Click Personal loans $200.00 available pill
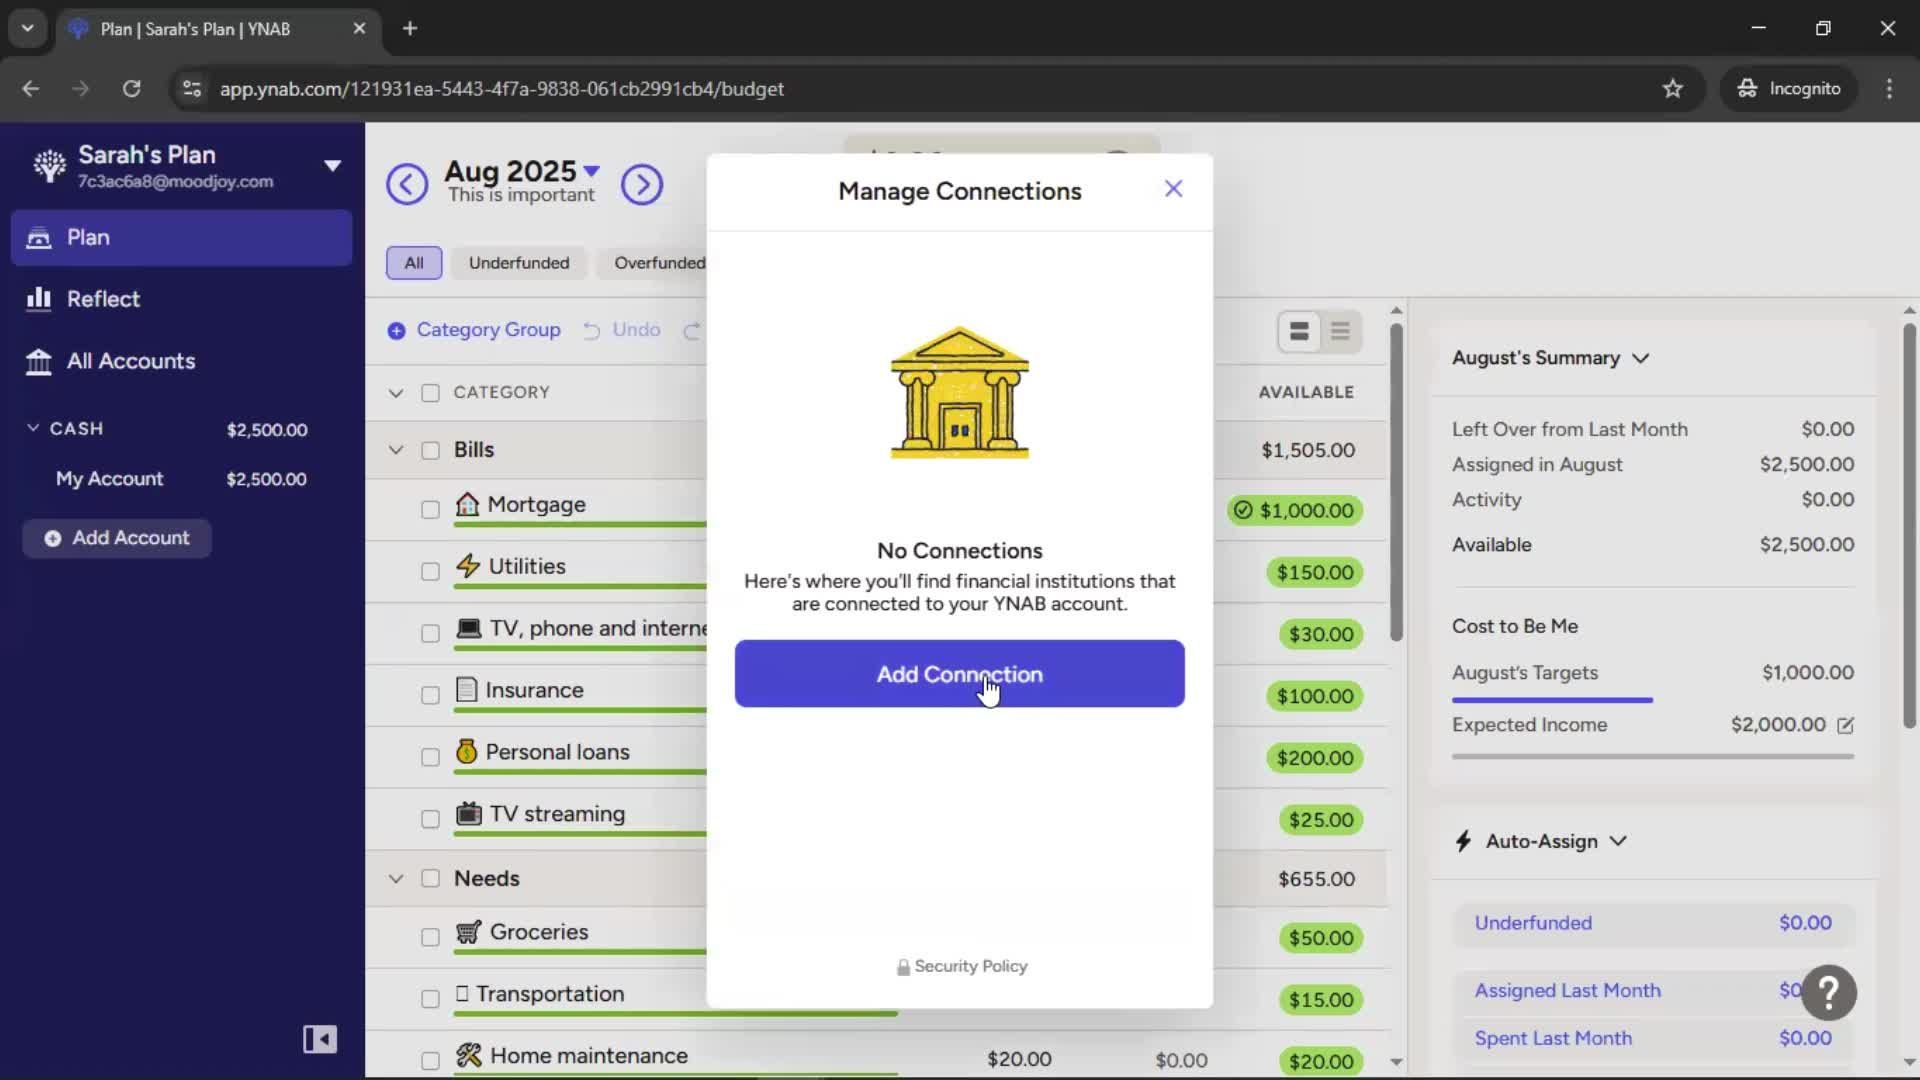The height and width of the screenshot is (1080, 1920). (1314, 758)
